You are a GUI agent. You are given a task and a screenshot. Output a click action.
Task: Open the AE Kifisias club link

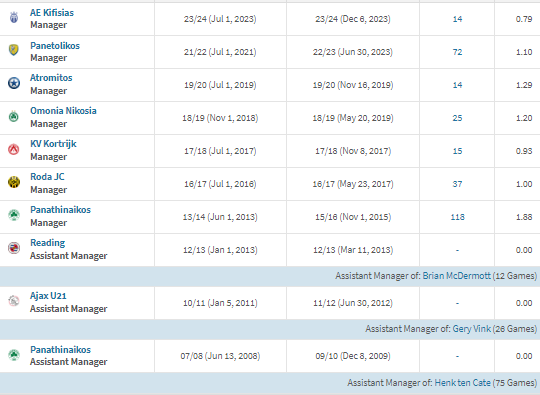coord(52,13)
